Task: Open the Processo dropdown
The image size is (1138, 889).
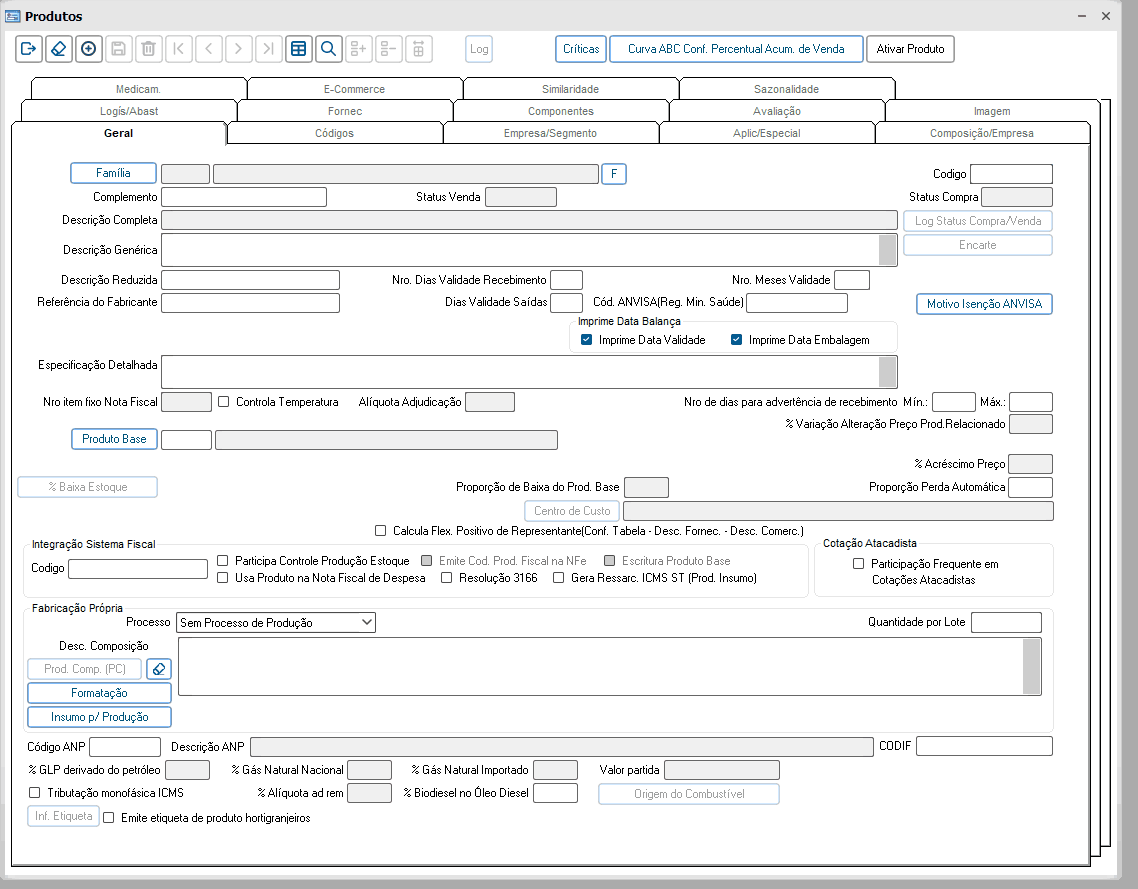Action: (276, 623)
